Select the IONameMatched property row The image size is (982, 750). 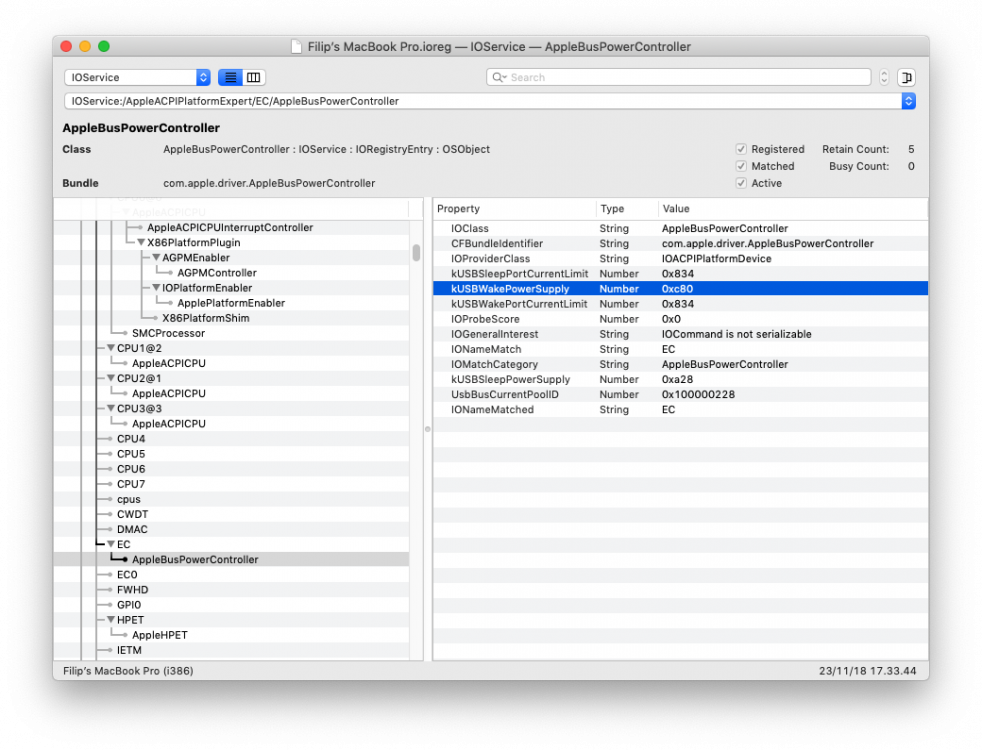tap(680, 409)
